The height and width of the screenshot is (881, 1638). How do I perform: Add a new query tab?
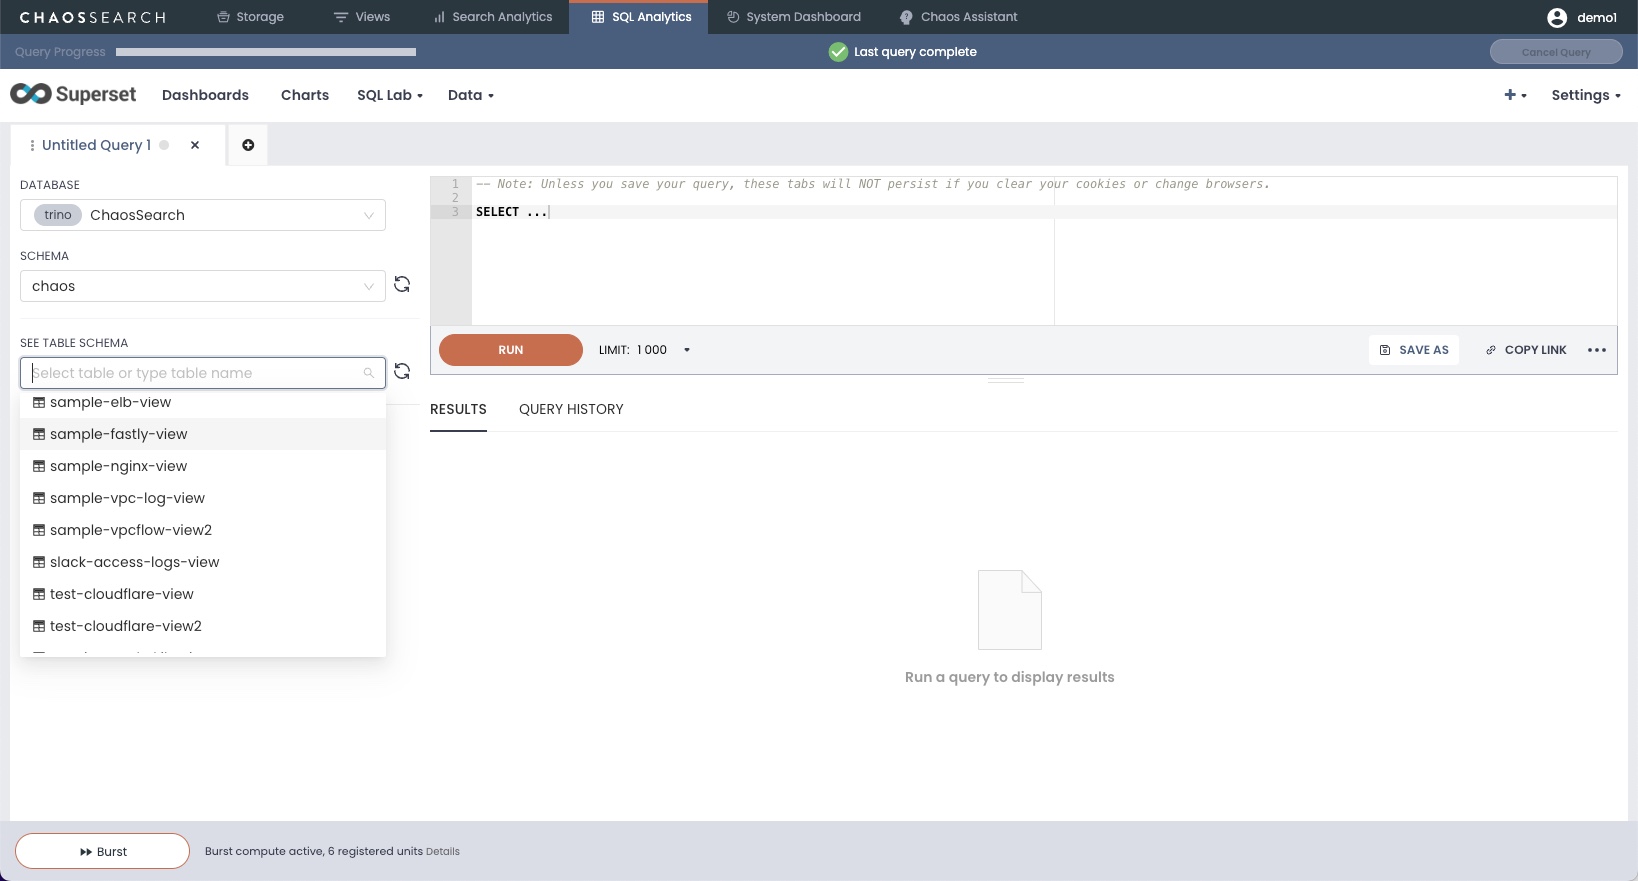coord(248,145)
